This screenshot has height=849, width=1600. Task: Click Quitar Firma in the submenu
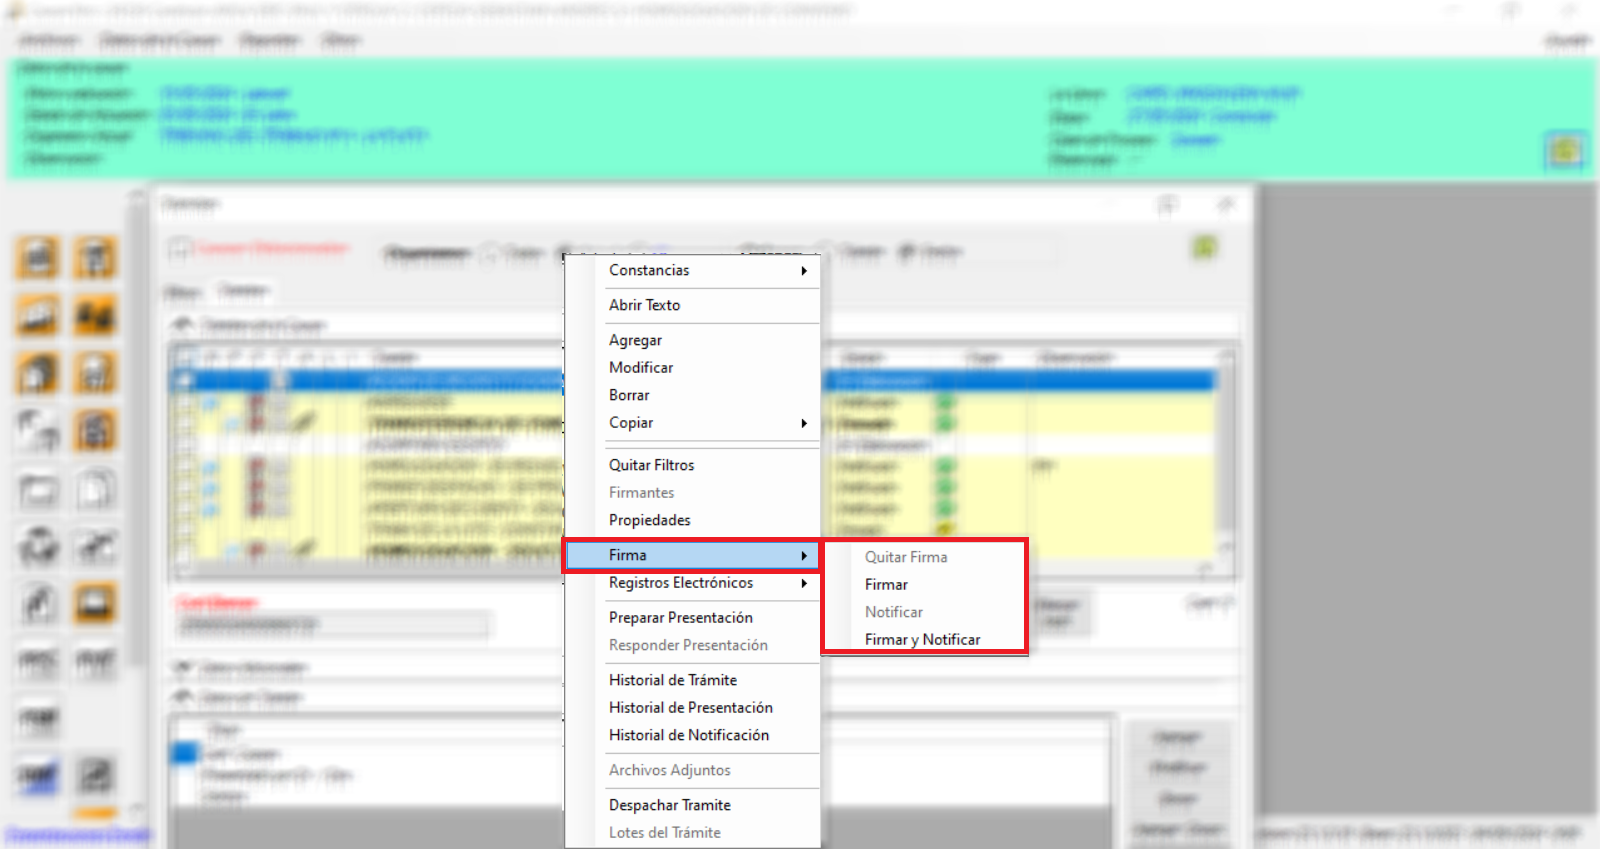906,557
